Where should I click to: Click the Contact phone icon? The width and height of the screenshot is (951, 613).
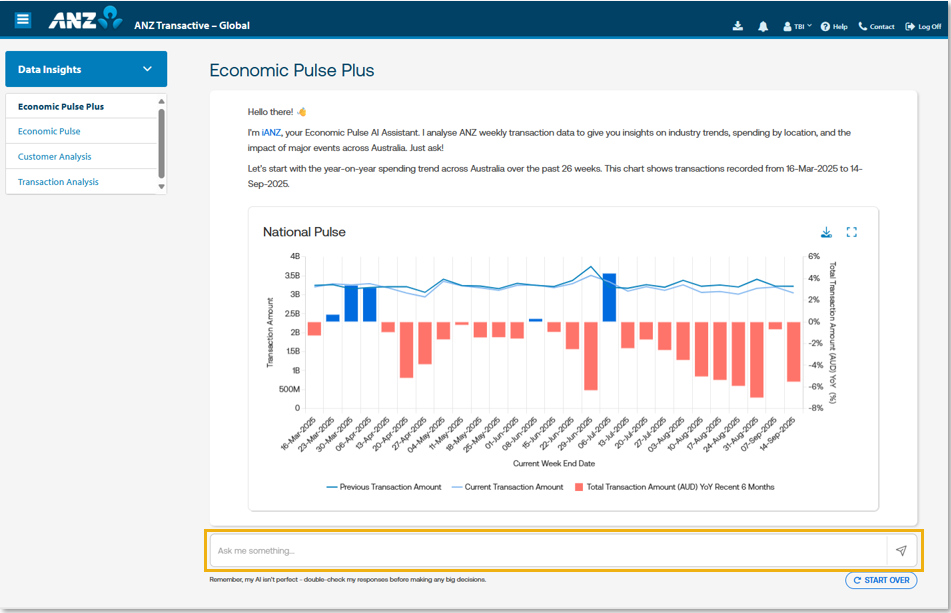point(863,27)
